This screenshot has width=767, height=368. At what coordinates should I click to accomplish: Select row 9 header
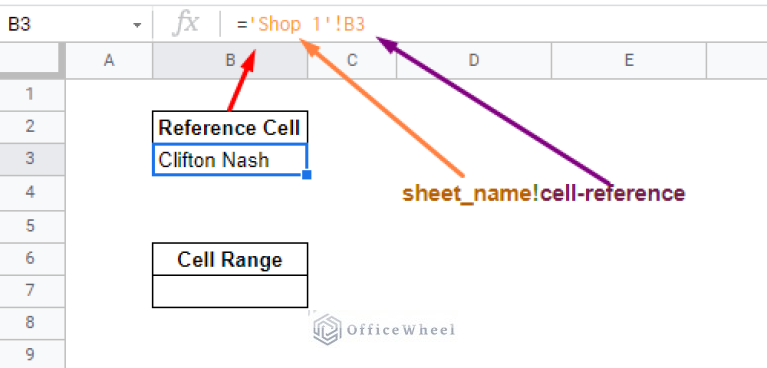click(32, 353)
